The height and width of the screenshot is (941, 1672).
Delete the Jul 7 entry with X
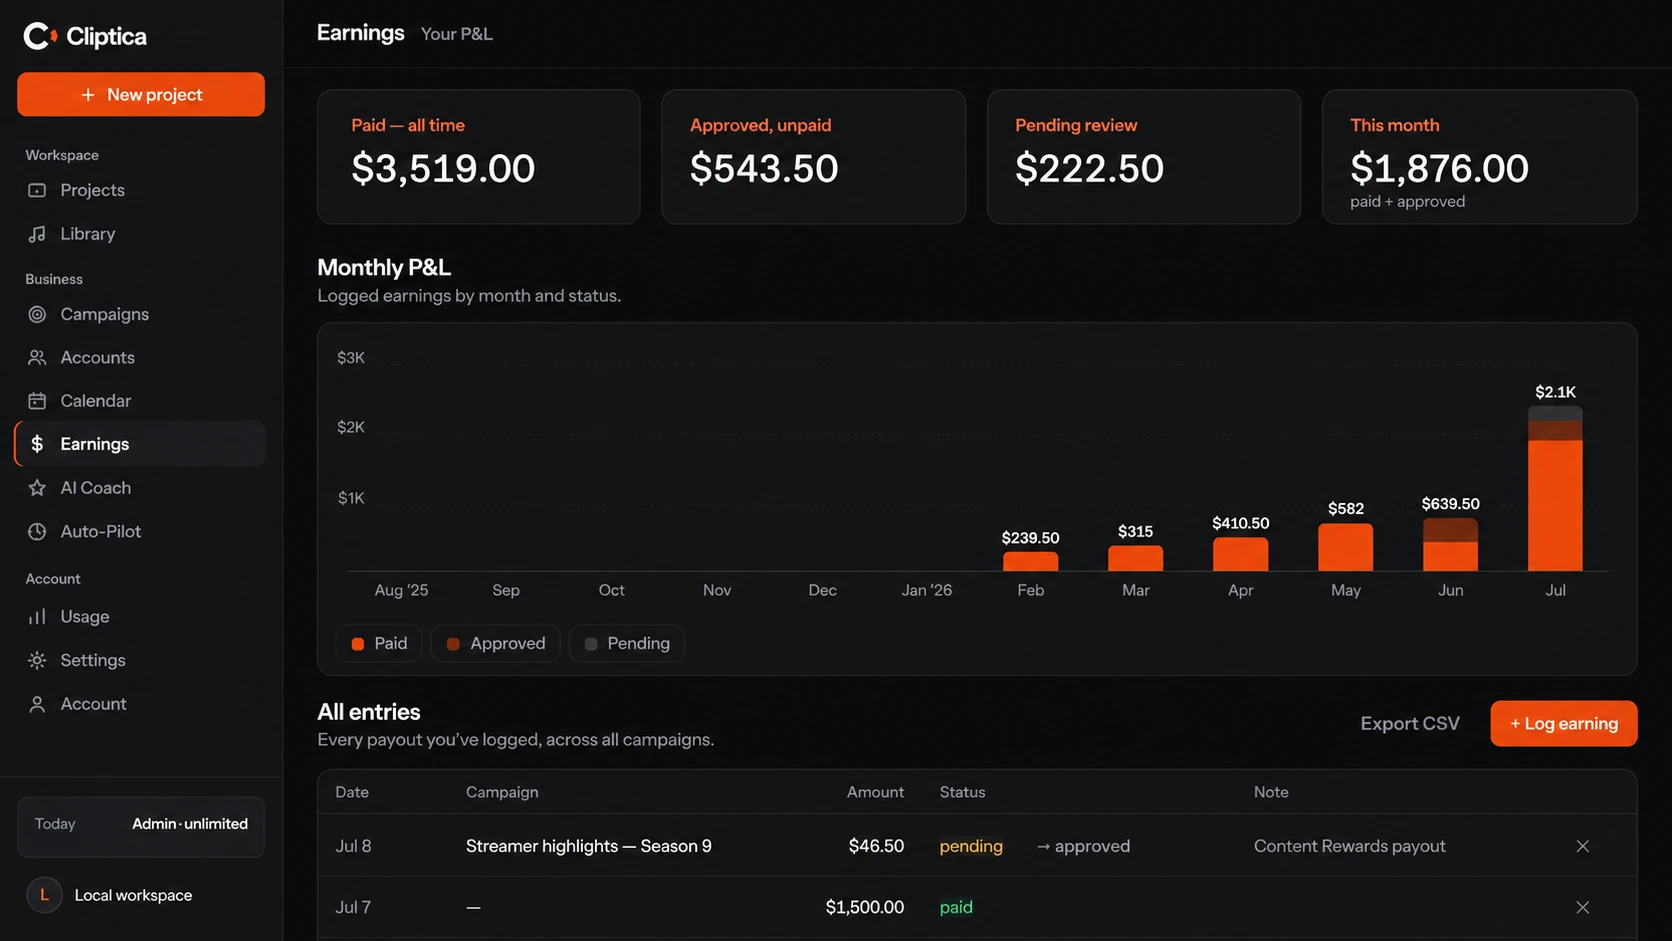tap(1583, 907)
